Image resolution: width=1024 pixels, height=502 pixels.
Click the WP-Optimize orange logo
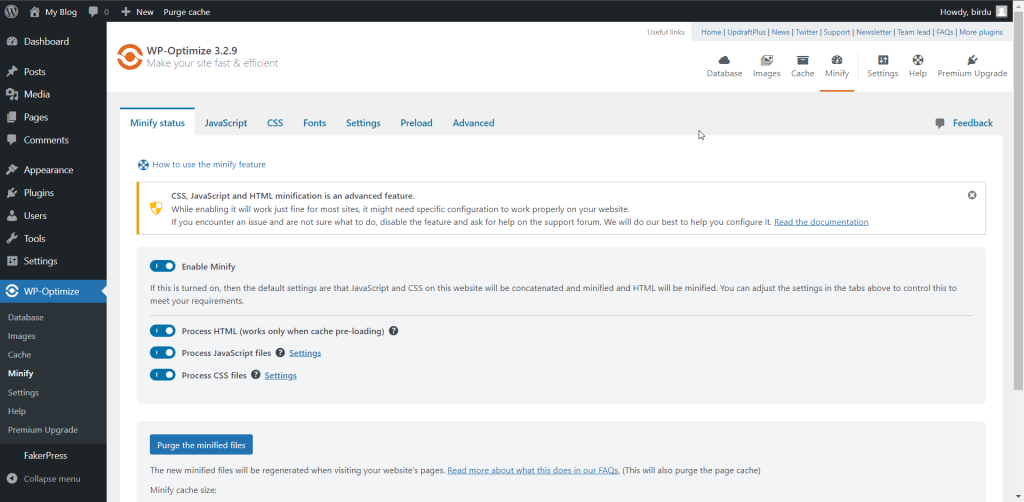[x=129, y=57]
